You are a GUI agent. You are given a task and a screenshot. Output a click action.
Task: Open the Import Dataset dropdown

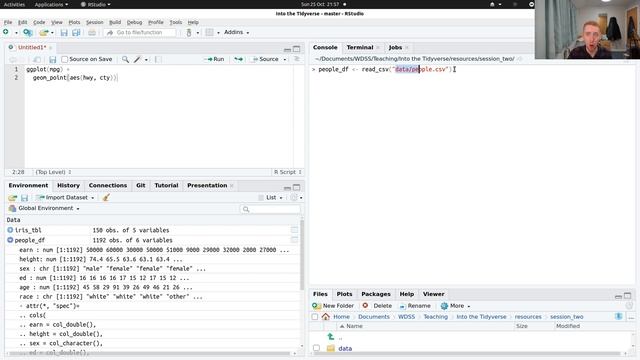[65, 198]
